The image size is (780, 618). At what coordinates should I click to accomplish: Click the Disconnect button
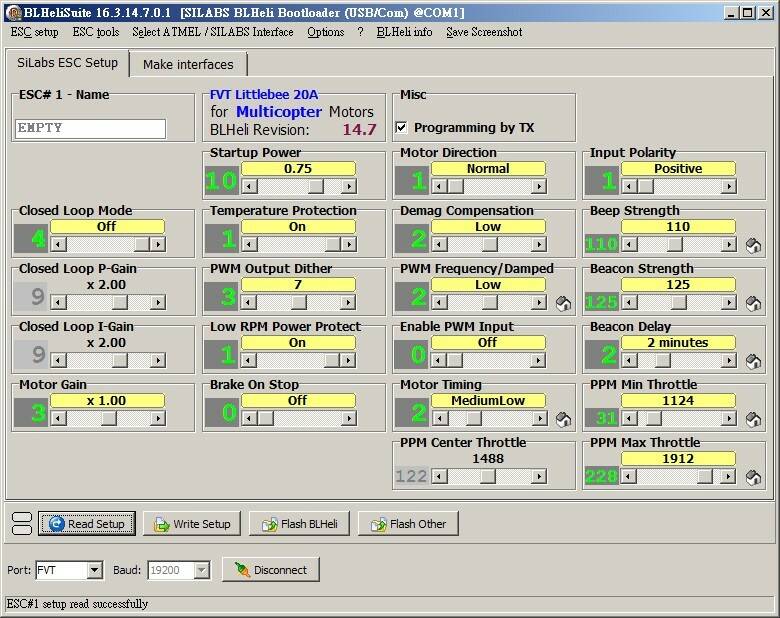click(x=271, y=570)
